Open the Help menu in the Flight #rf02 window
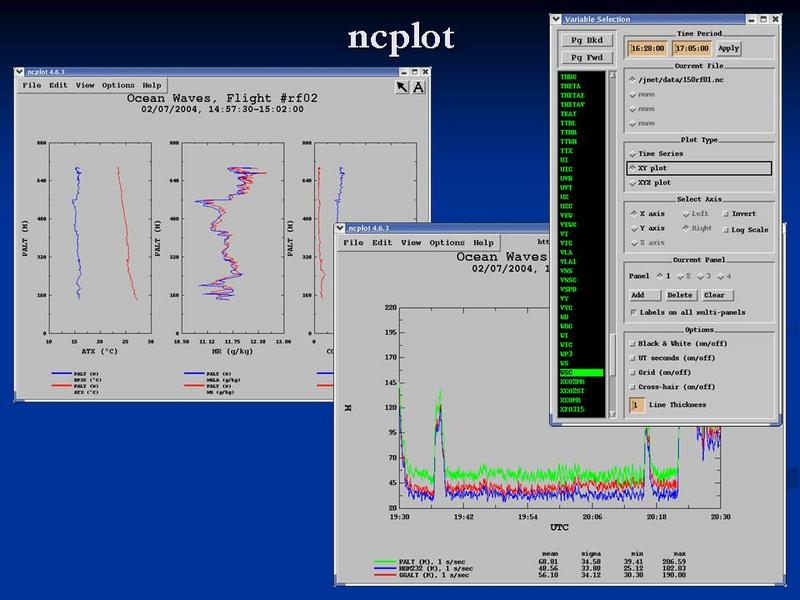Viewport: 800px width, 600px height. [x=152, y=85]
